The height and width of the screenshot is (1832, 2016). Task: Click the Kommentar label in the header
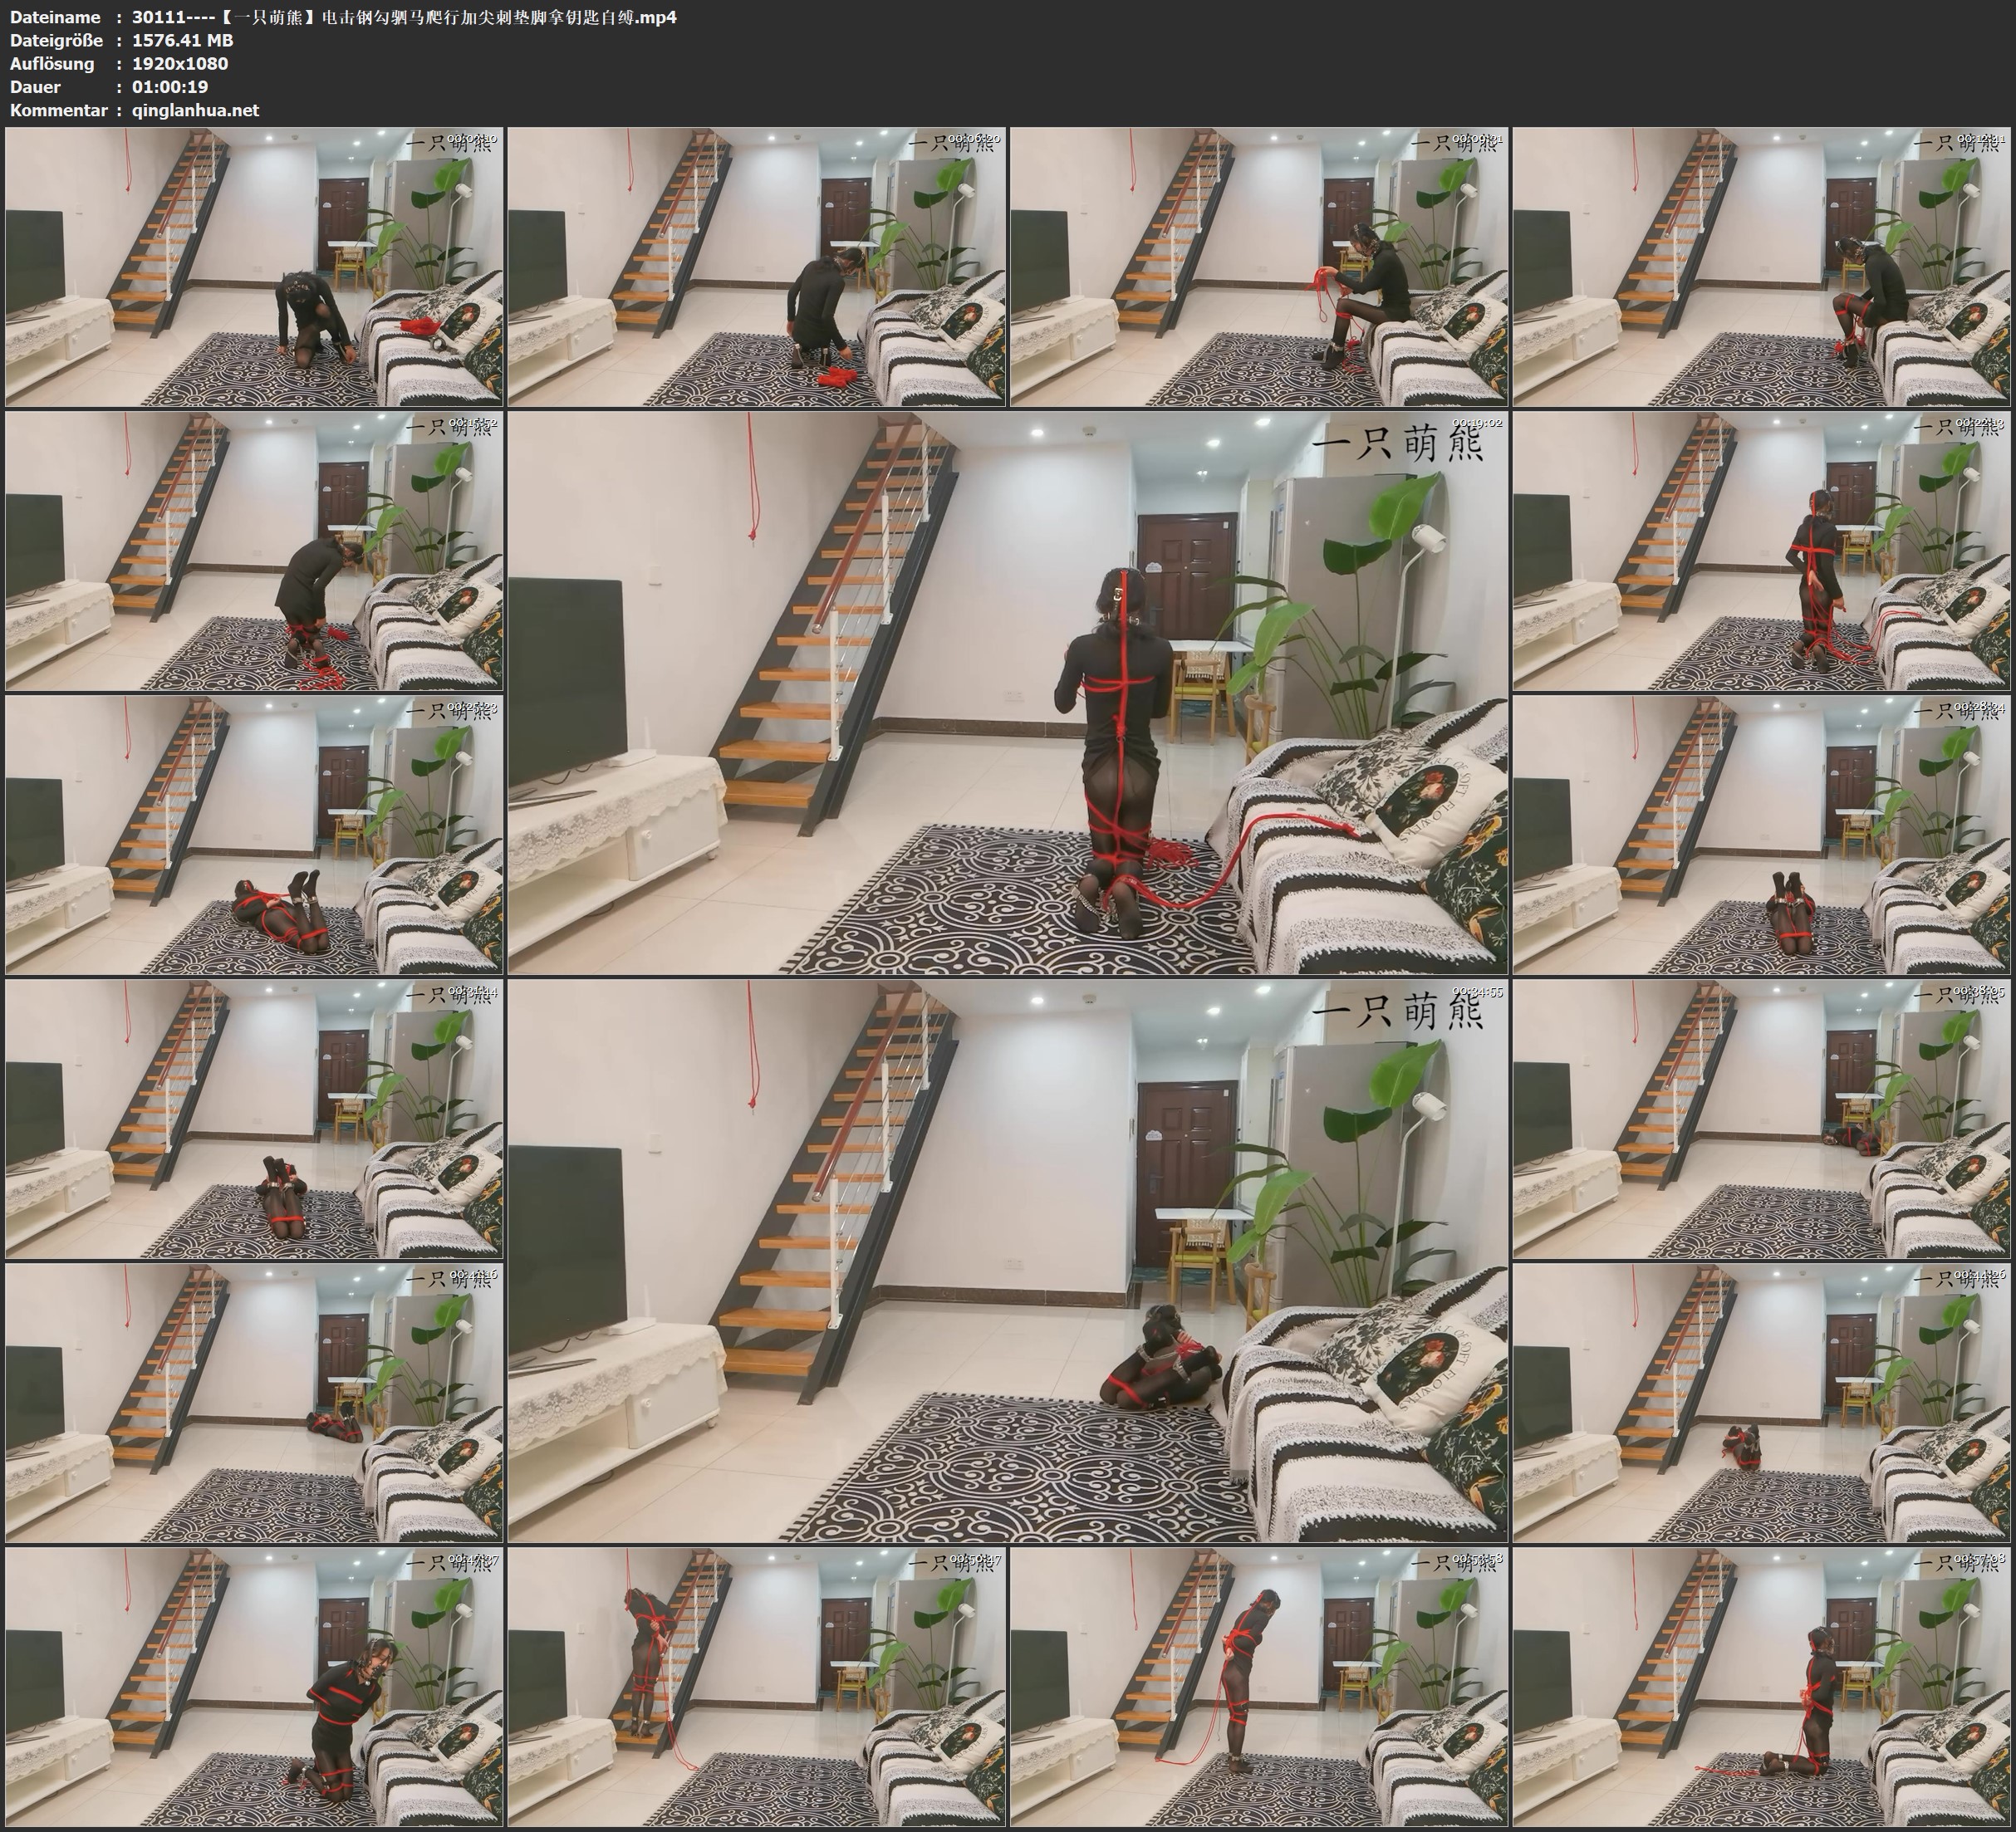(x=57, y=111)
